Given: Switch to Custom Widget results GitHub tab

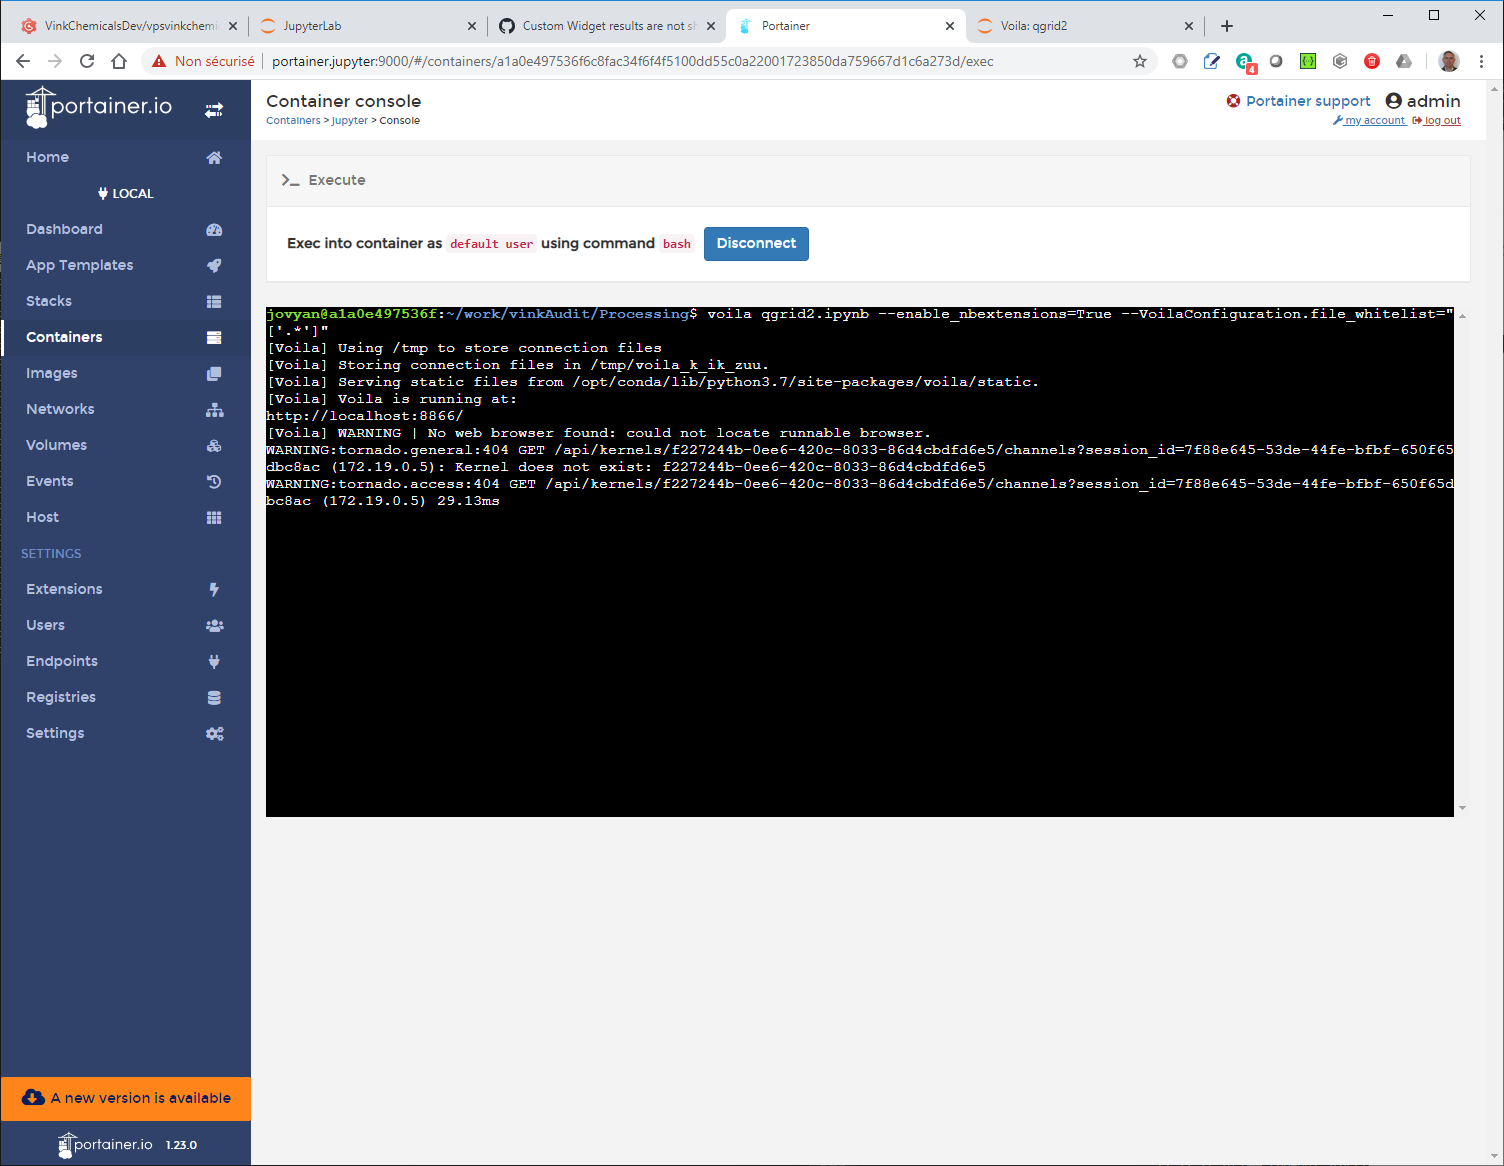Looking at the screenshot, I should [607, 26].
